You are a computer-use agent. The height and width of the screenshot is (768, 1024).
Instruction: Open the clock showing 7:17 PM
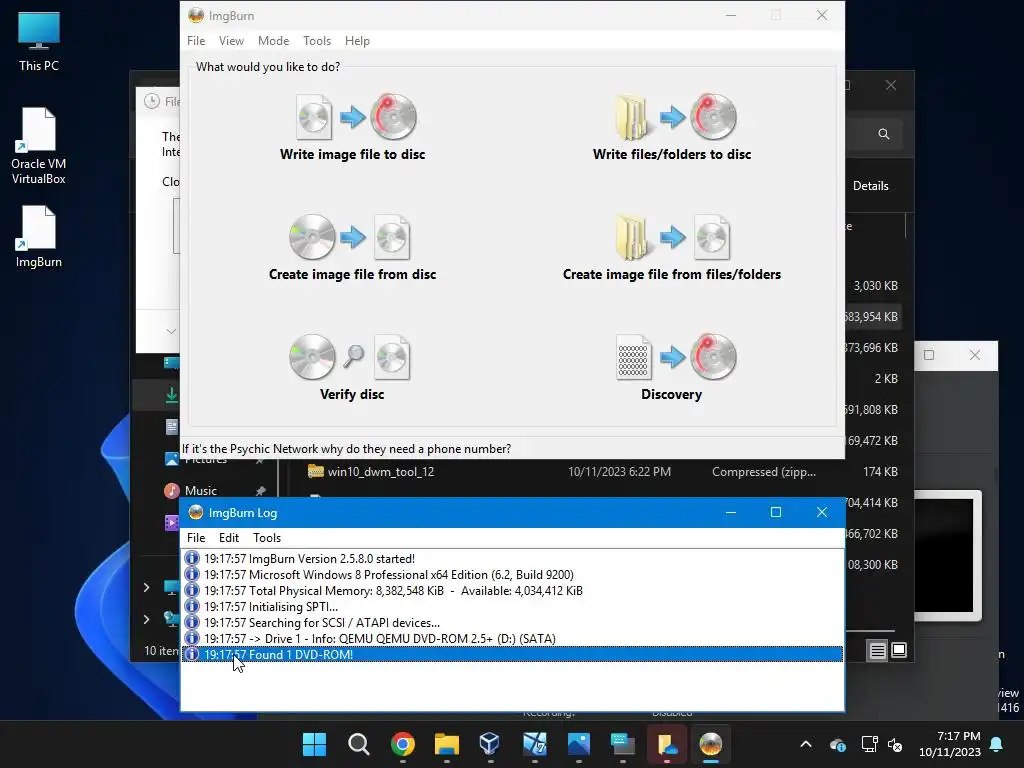click(950, 744)
